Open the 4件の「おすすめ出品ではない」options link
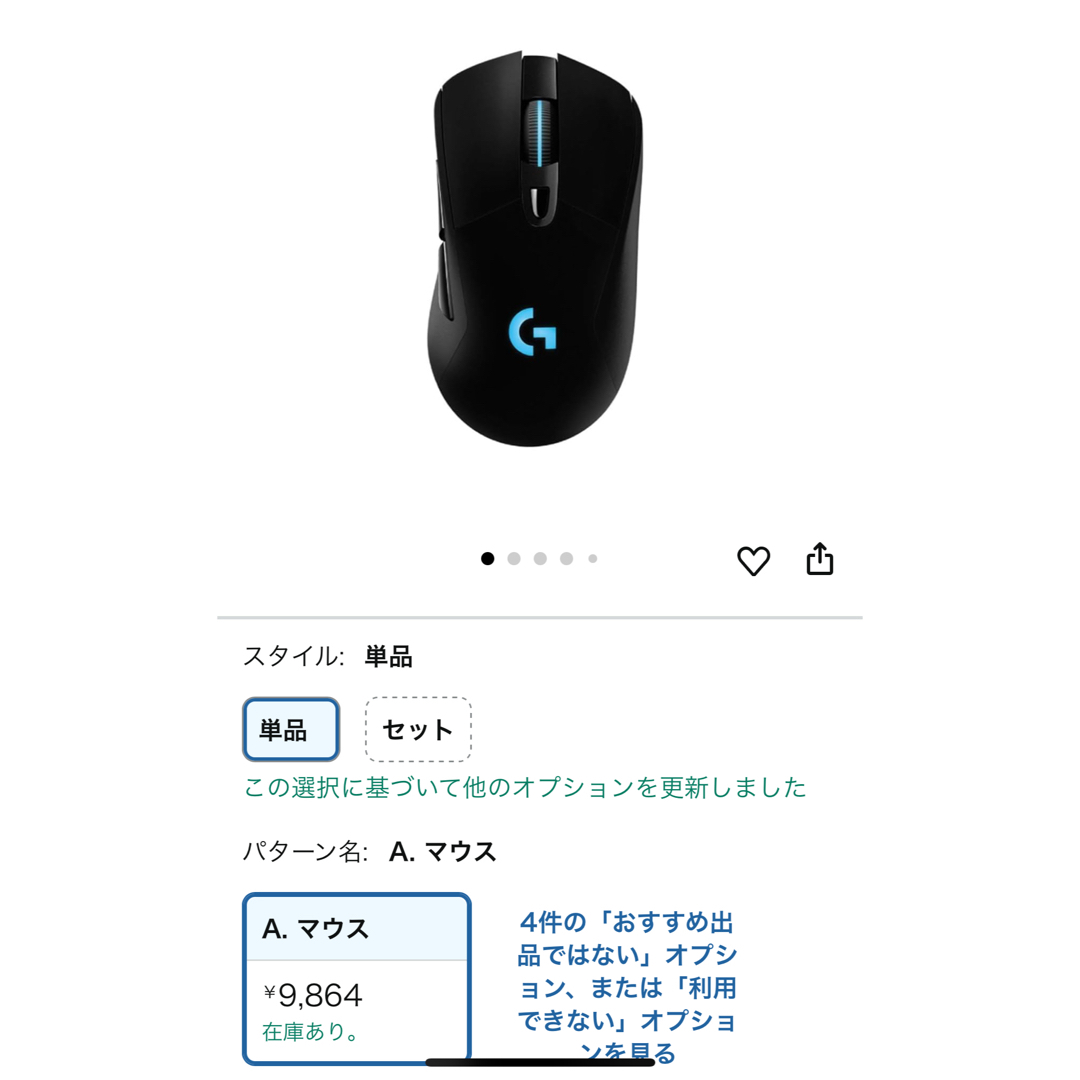Screen dimensions: 1080x1080 [627, 987]
